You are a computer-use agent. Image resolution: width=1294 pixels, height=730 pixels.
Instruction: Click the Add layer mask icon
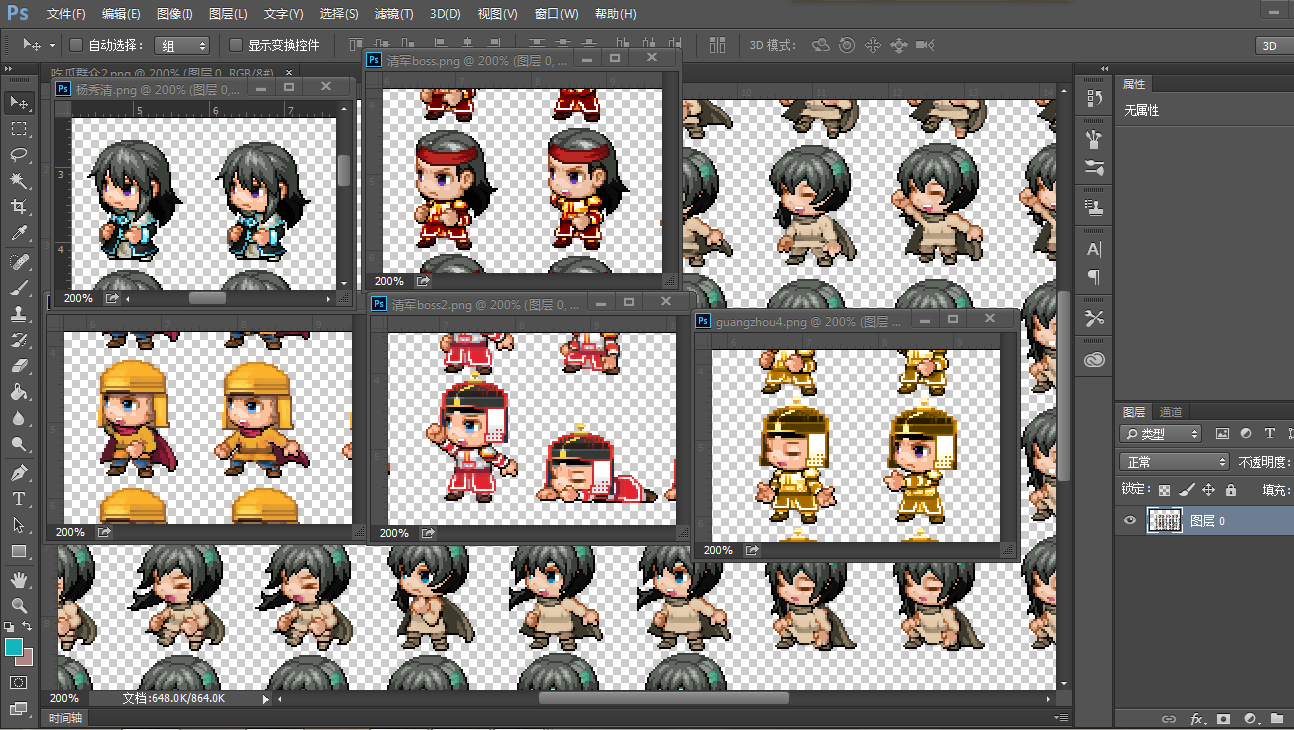[1224, 719]
